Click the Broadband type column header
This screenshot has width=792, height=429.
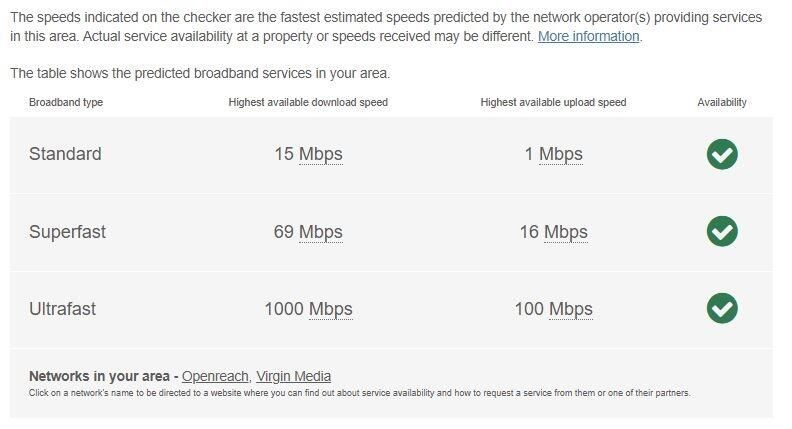pyautogui.click(x=66, y=102)
